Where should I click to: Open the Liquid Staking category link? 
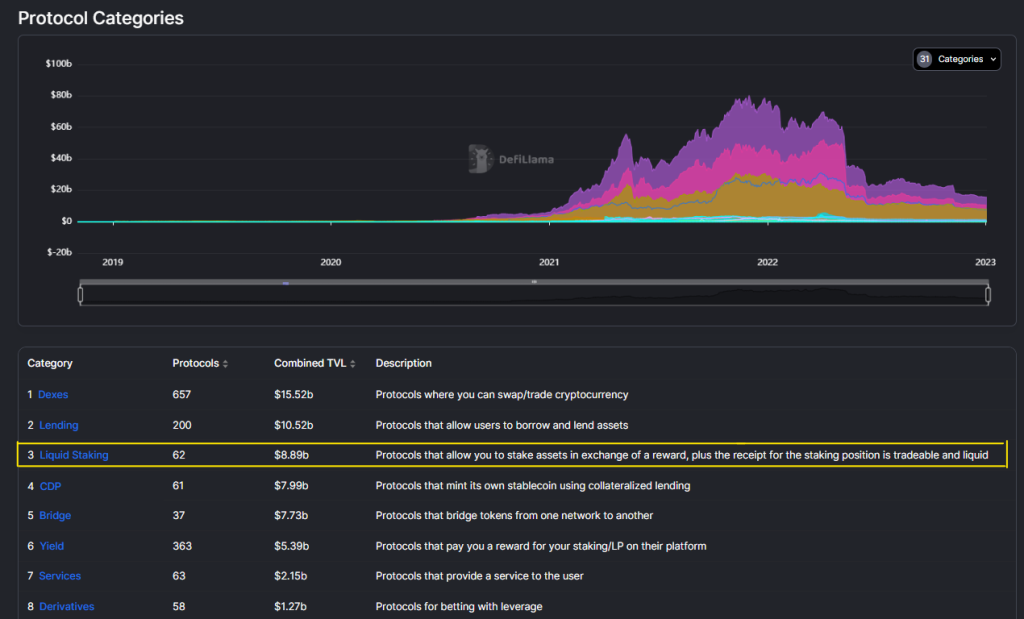(x=74, y=455)
